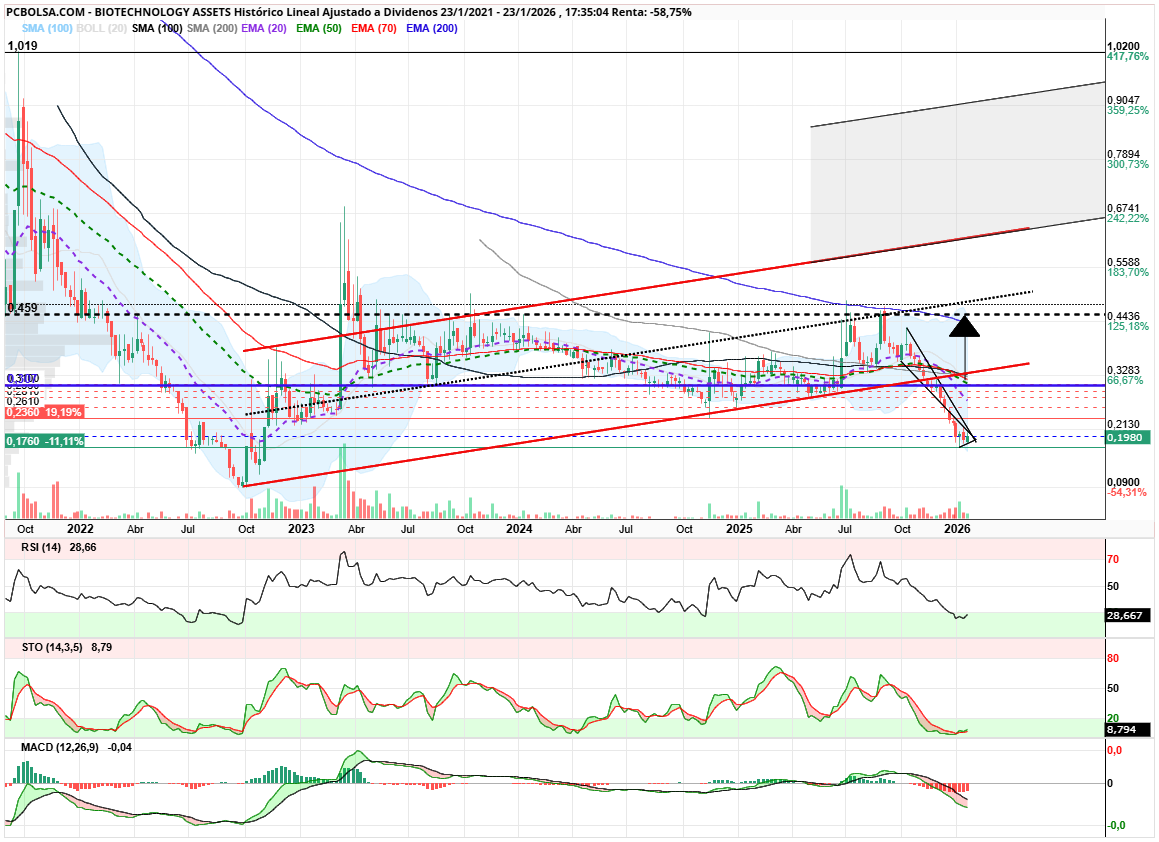Click the BOLL (20) legend label

pyautogui.click(x=102, y=28)
